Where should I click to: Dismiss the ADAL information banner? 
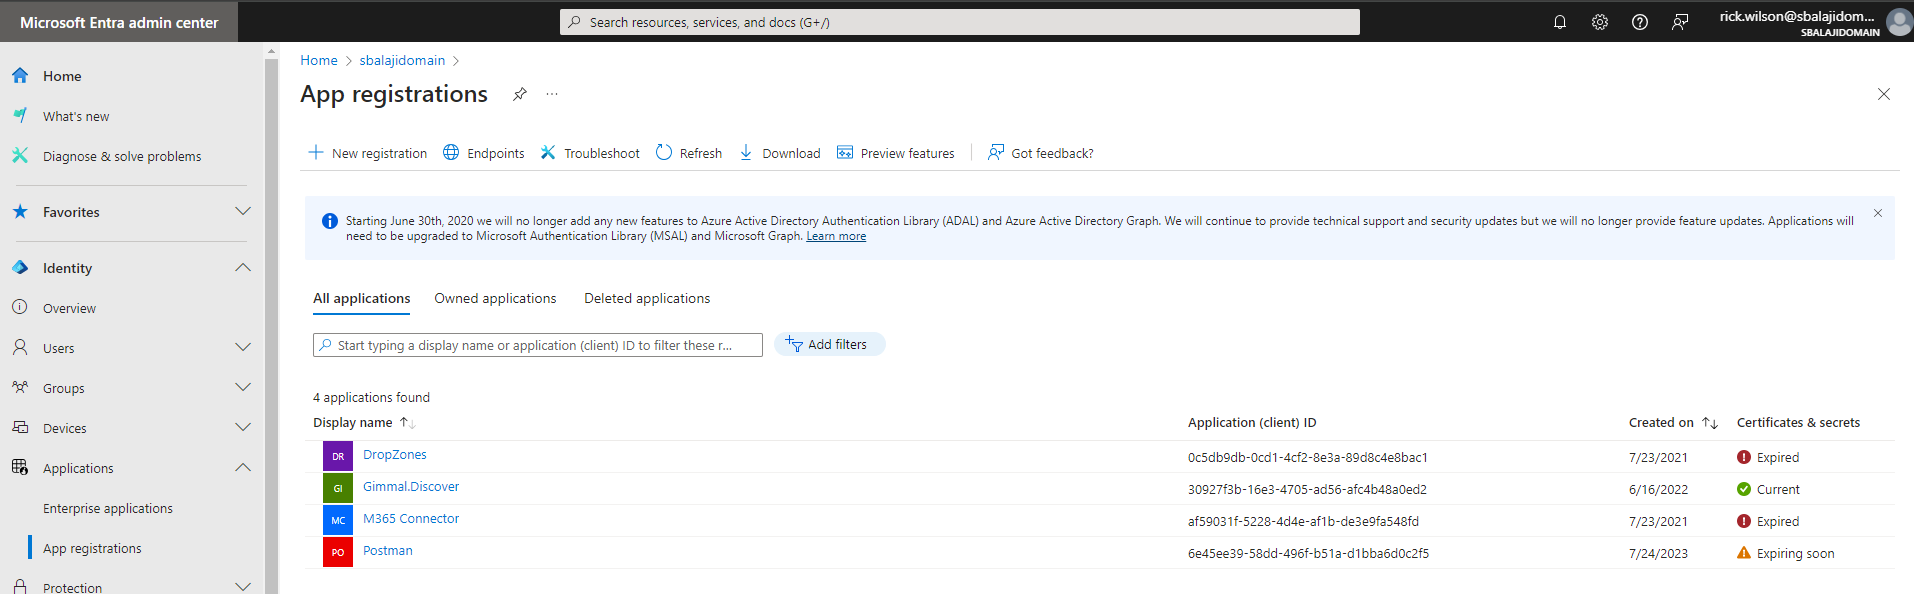(x=1877, y=213)
